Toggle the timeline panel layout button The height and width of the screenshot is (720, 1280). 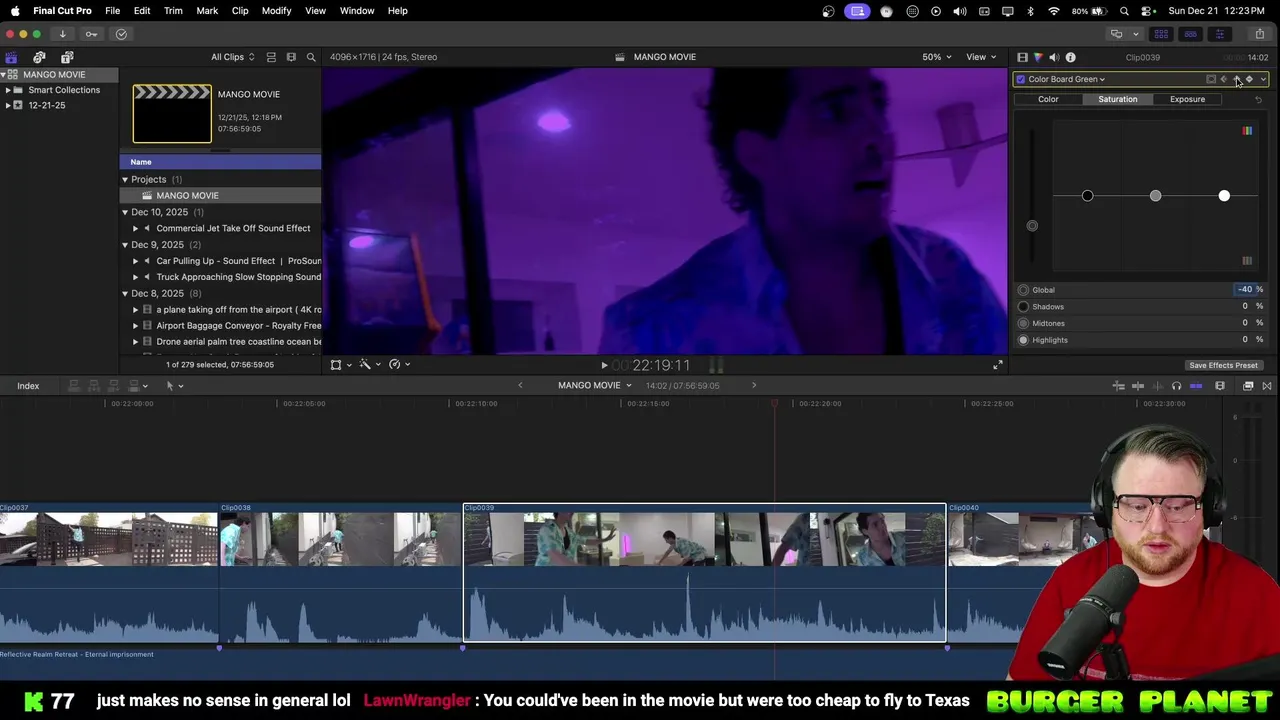pyautogui.click(x=1190, y=34)
